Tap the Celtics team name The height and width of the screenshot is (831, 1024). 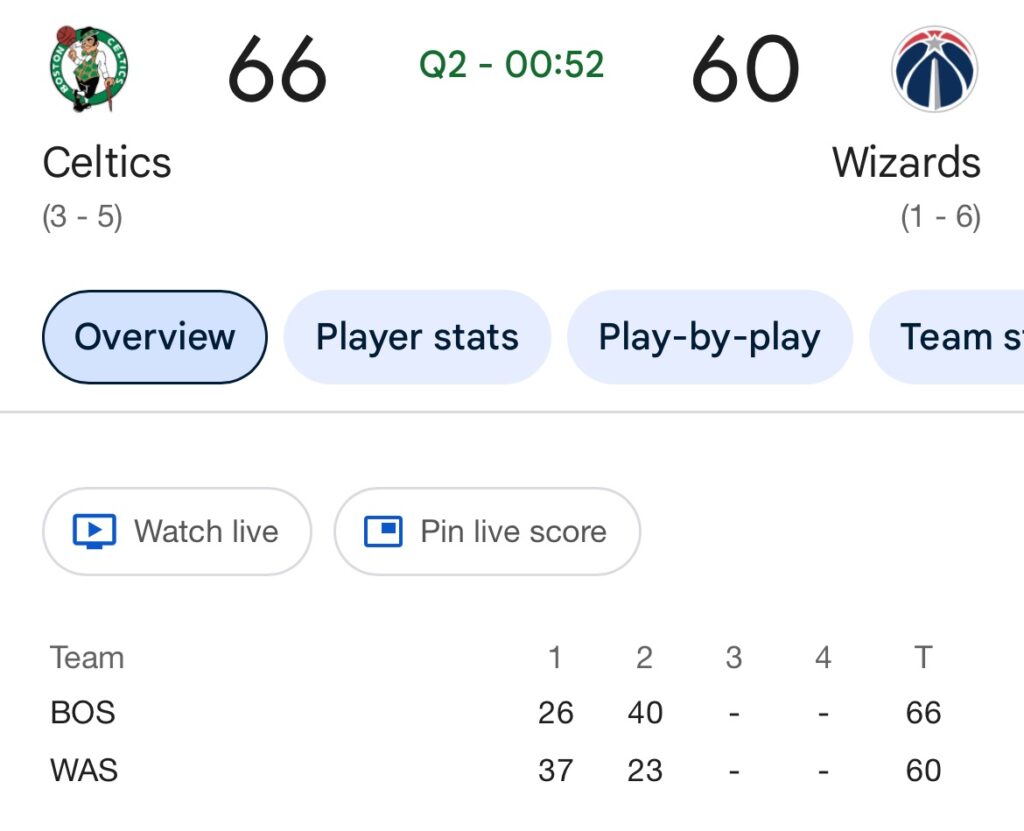(x=107, y=162)
